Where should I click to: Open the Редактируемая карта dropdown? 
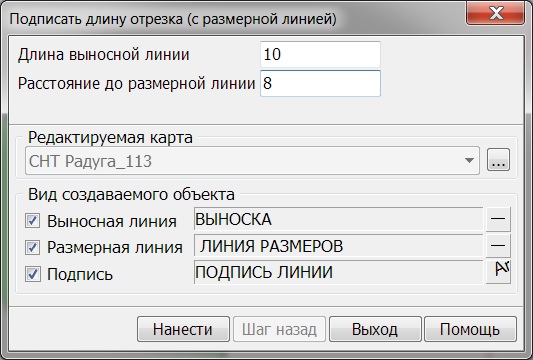(252, 161)
